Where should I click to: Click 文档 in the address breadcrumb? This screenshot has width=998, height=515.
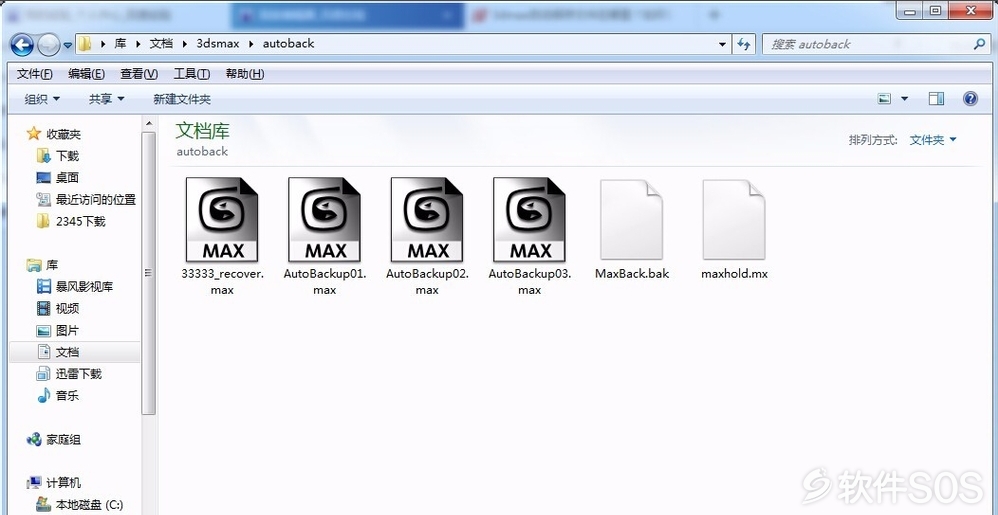161,44
